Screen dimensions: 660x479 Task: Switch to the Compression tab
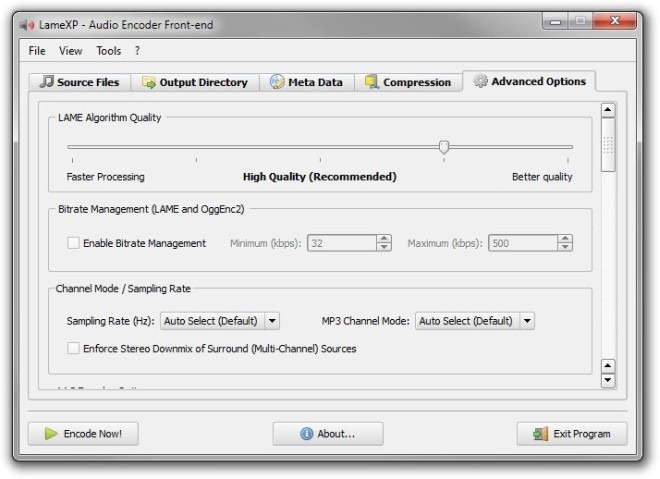click(x=408, y=82)
